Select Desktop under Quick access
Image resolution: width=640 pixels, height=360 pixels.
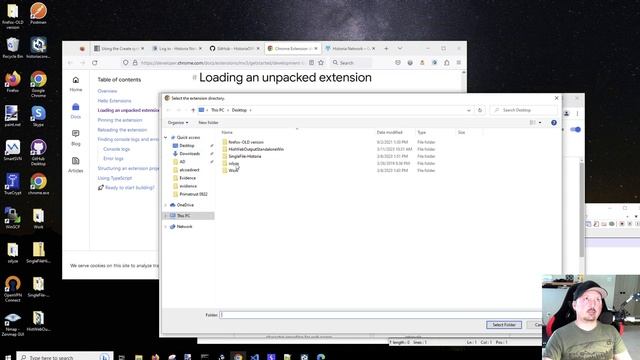click(x=187, y=146)
